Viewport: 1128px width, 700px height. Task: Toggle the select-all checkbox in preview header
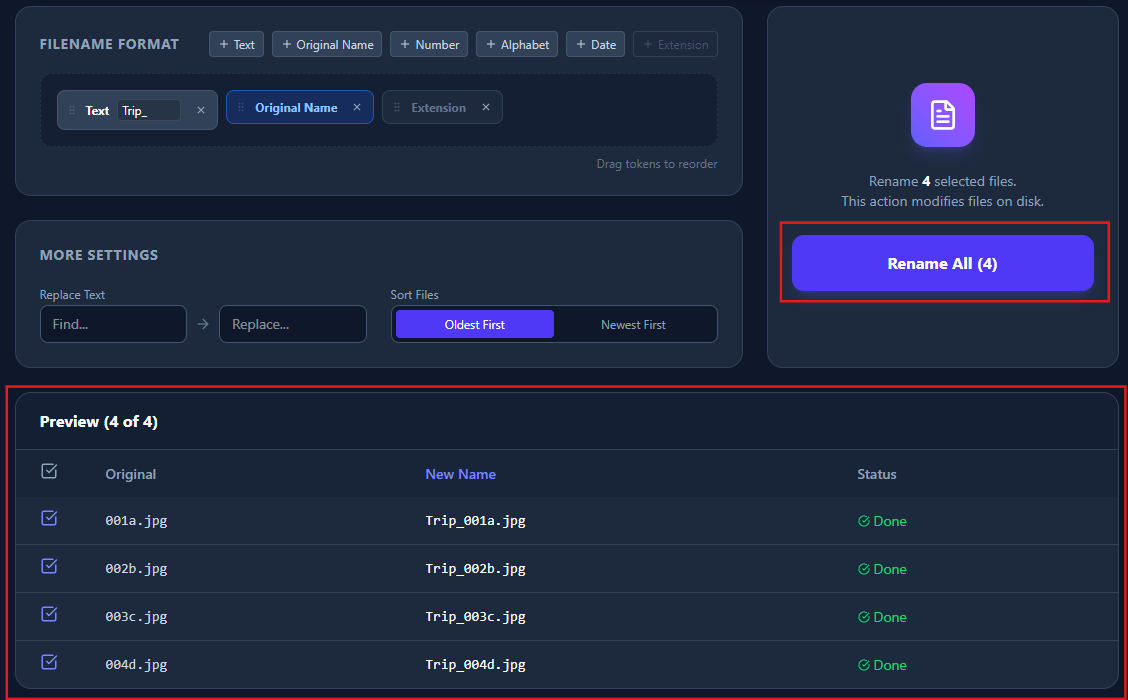pyautogui.click(x=49, y=471)
